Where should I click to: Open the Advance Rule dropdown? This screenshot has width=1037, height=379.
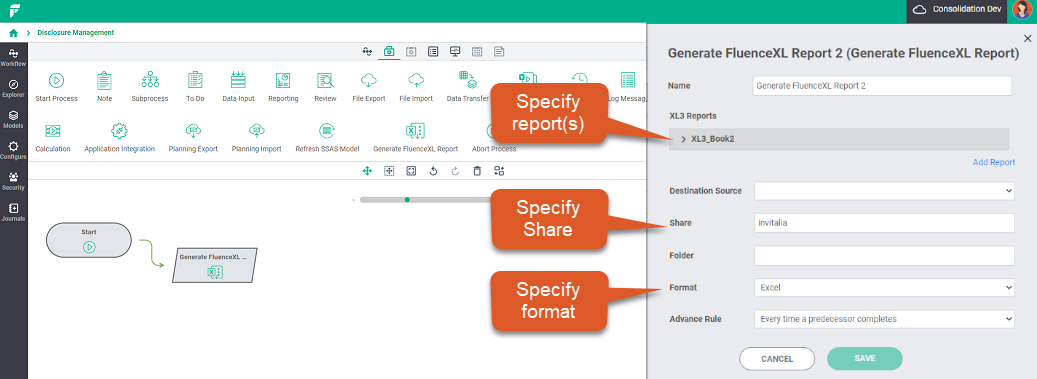(x=884, y=319)
